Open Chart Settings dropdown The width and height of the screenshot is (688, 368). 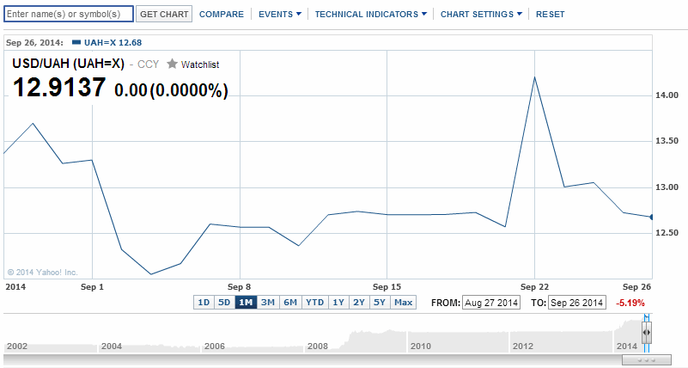point(481,14)
